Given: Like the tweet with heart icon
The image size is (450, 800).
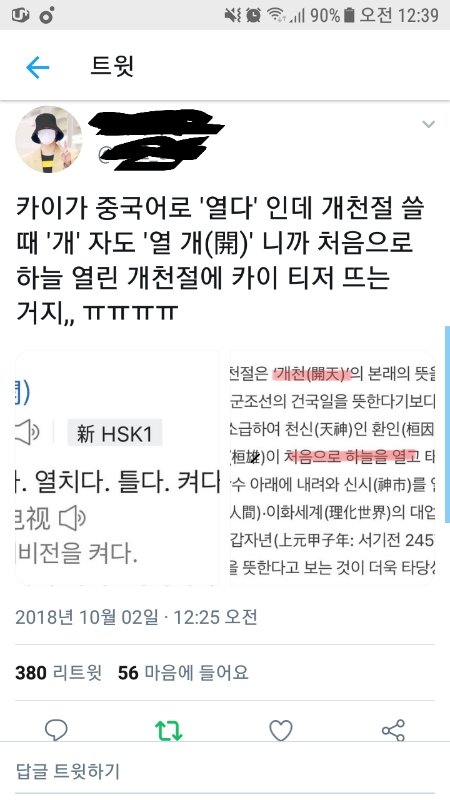Looking at the screenshot, I should (281, 730).
